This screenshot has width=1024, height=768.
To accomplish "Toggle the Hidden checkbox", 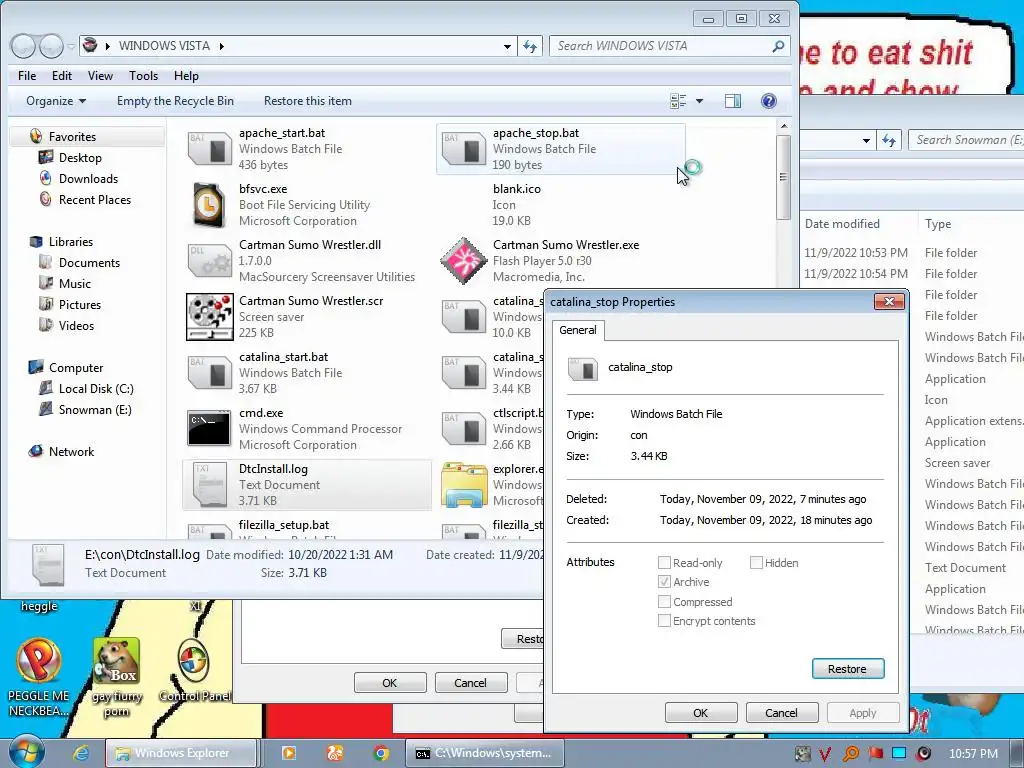I will (756, 562).
